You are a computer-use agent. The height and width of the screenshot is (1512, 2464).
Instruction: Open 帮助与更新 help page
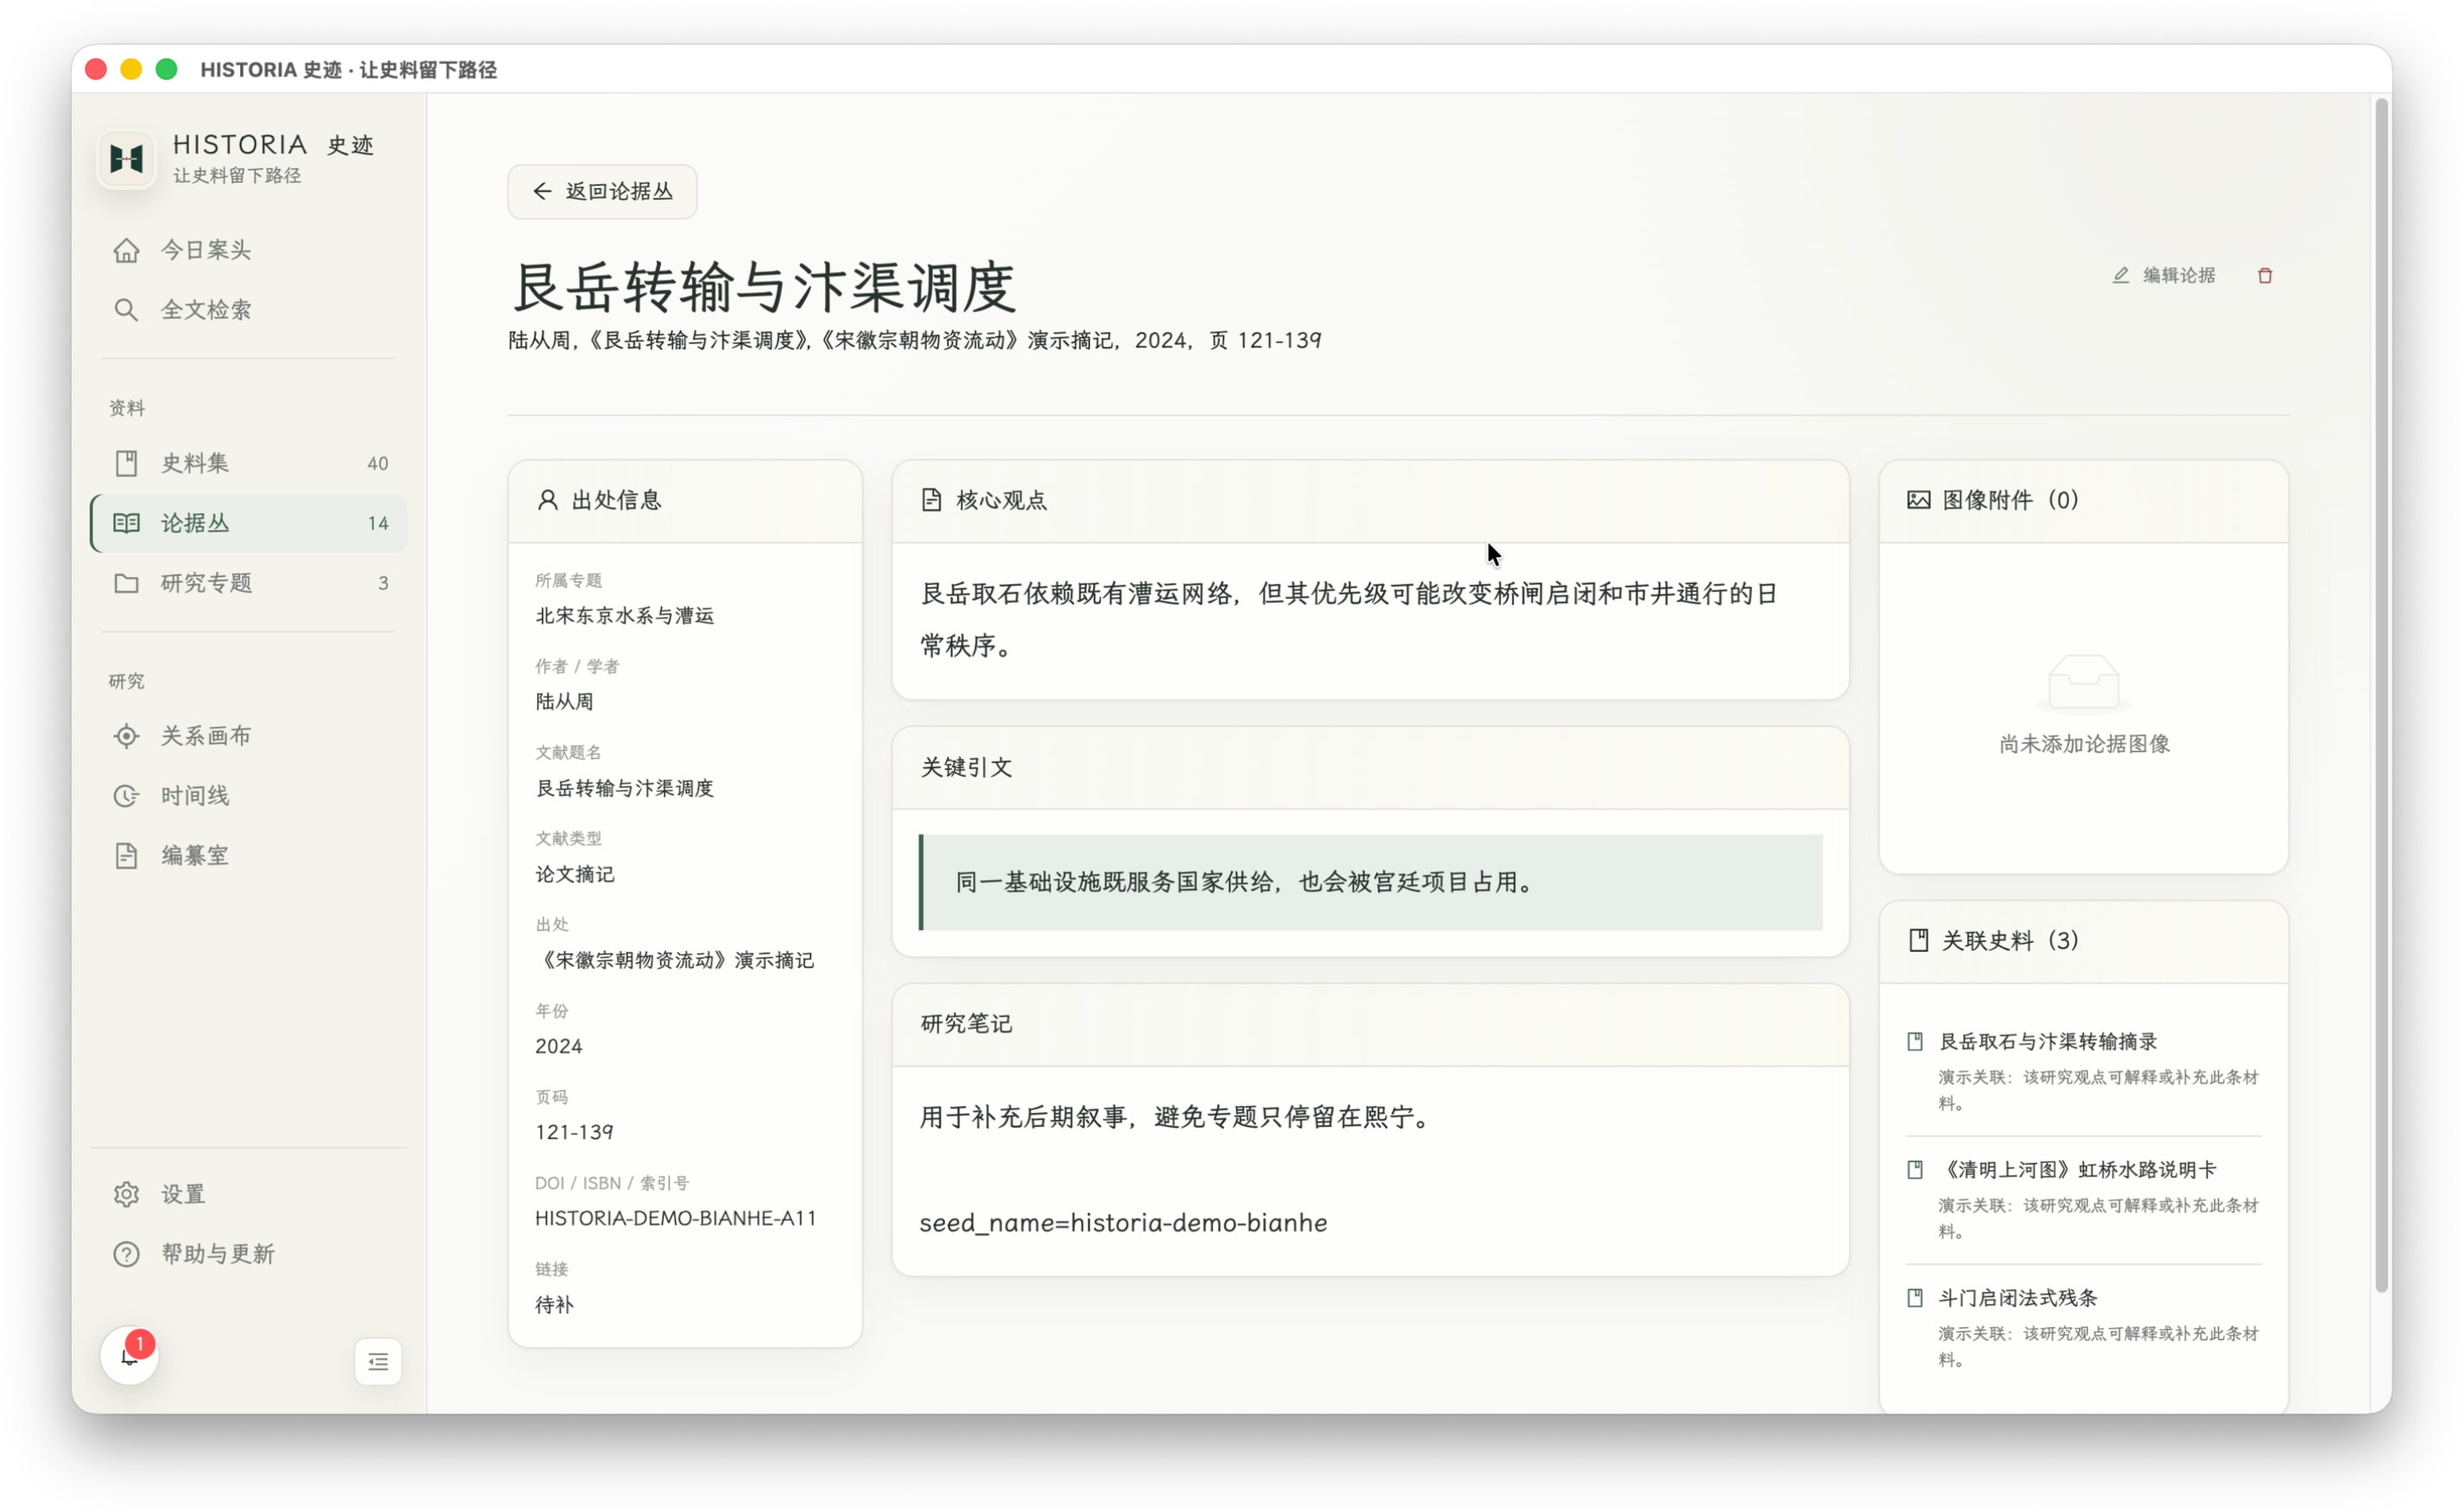click(x=248, y=1254)
